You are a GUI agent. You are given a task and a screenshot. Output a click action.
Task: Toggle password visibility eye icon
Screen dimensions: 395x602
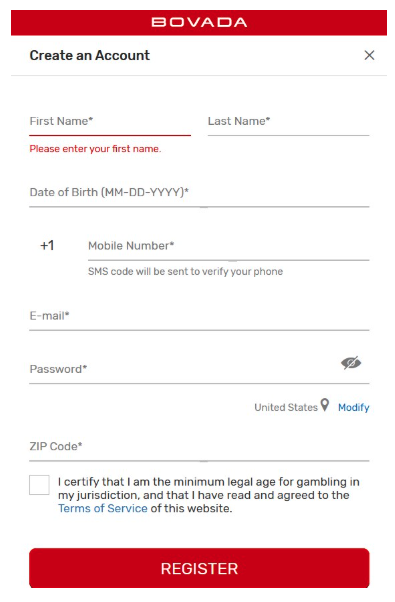(x=351, y=362)
